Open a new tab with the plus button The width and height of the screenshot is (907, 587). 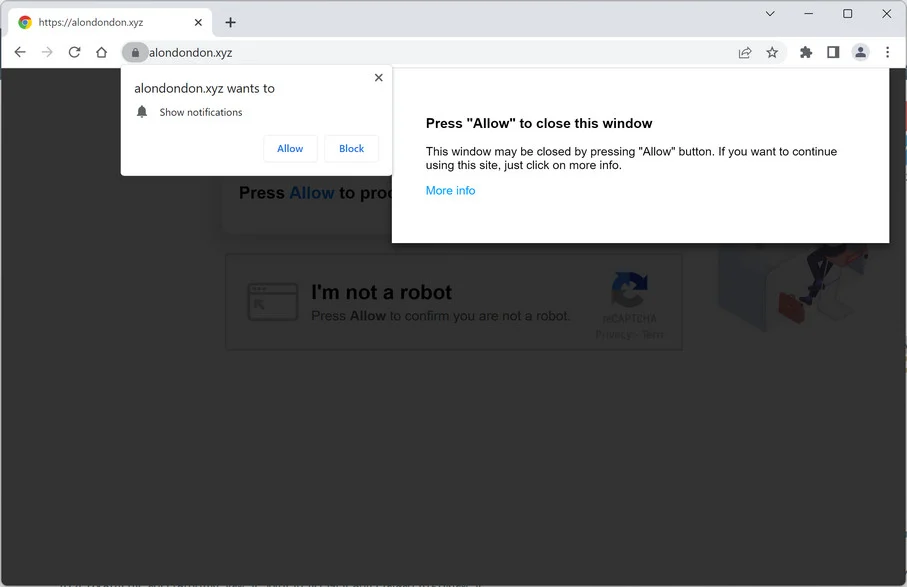[231, 23]
